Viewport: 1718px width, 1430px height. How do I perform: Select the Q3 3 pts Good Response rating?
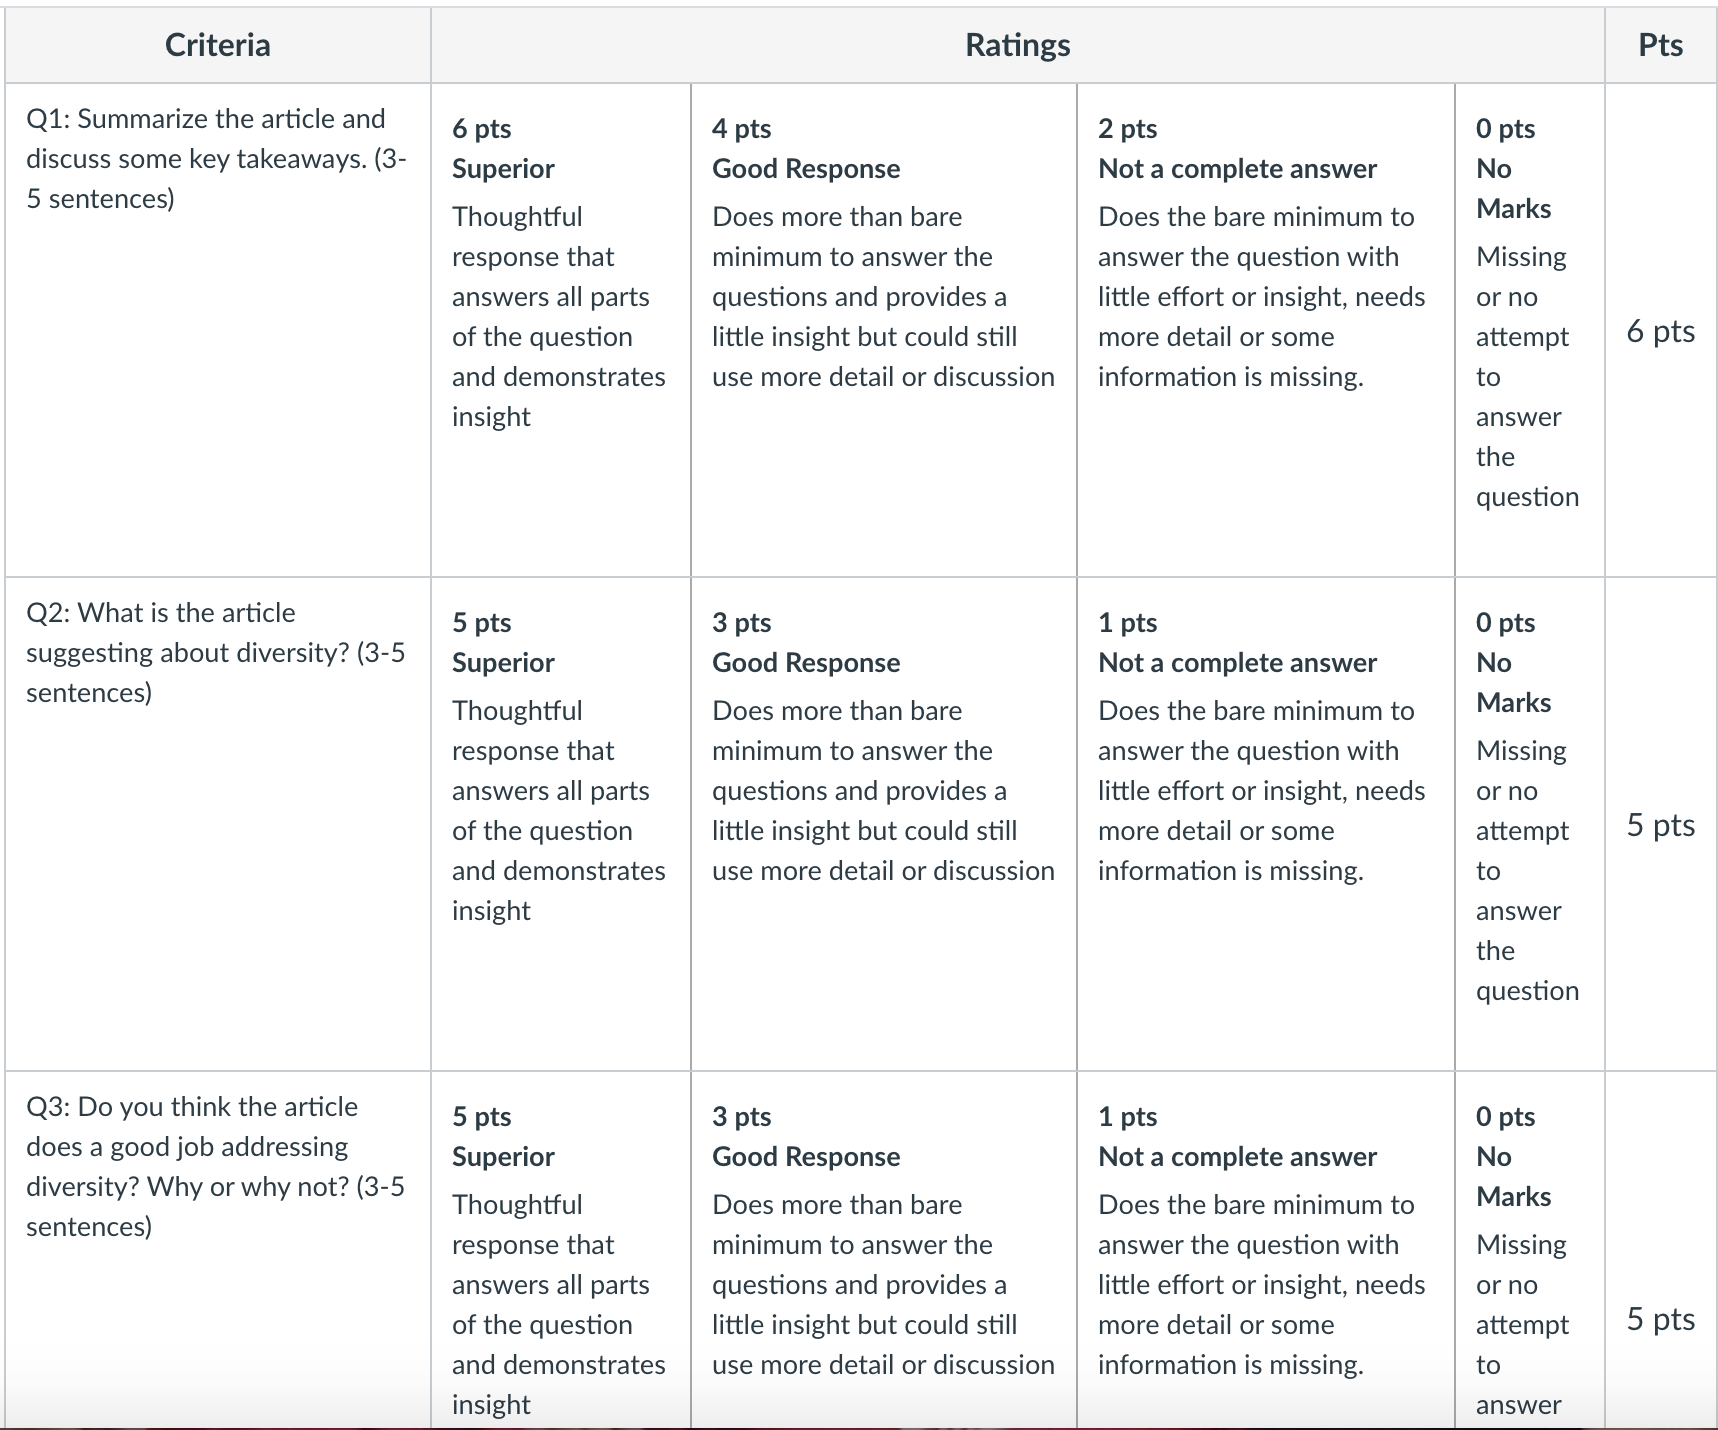(x=883, y=1250)
